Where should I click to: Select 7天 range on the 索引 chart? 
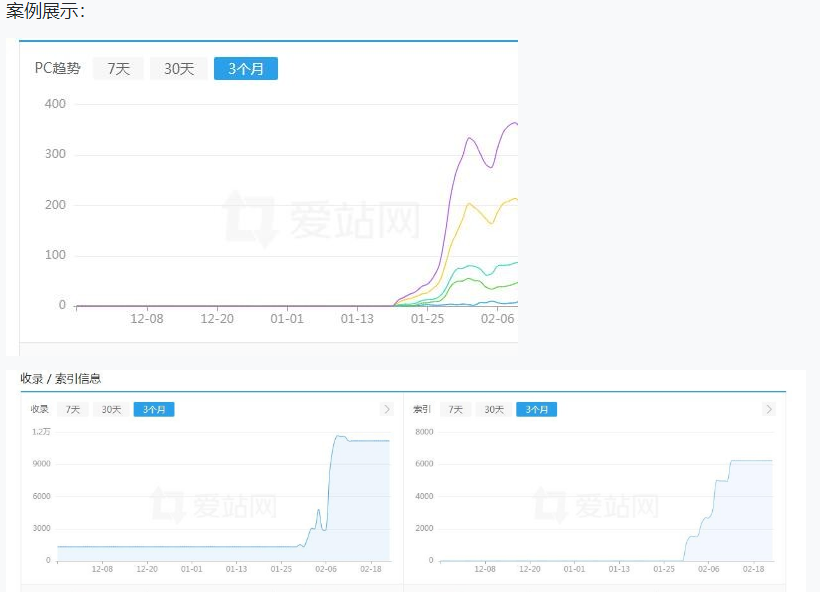[x=454, y=409]
